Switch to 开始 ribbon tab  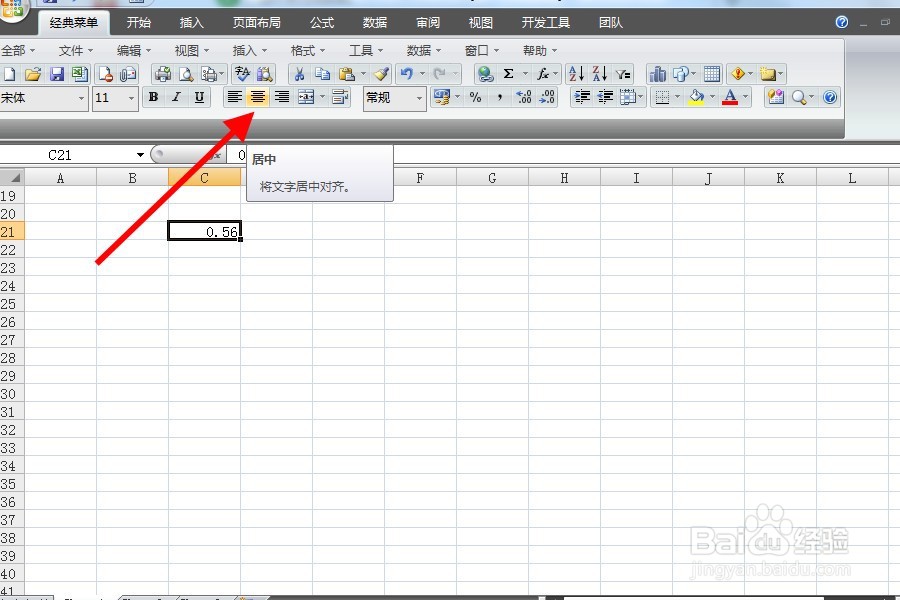[x=139, y=23]
